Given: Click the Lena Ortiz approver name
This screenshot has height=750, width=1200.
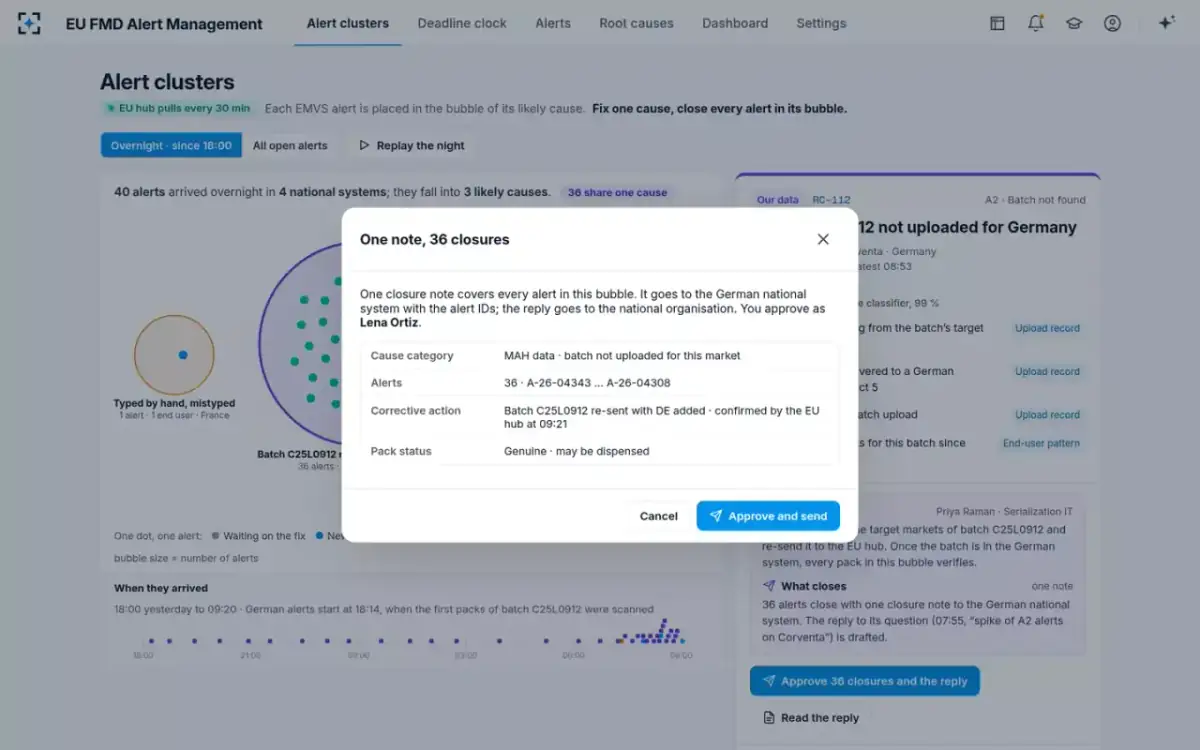Looking at the screenshot, I should [390, 323].
